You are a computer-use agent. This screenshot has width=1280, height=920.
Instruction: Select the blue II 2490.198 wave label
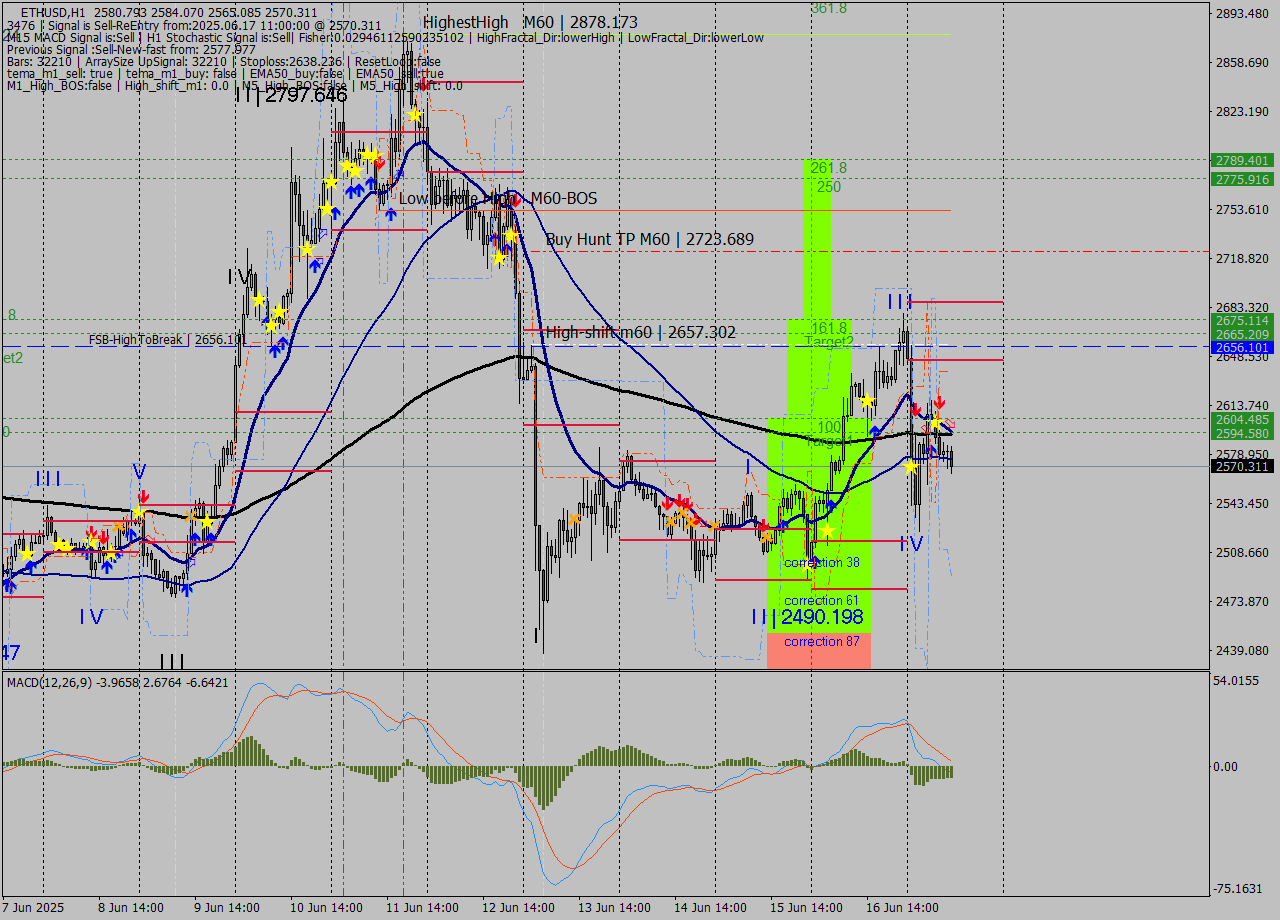pos(806,617)
